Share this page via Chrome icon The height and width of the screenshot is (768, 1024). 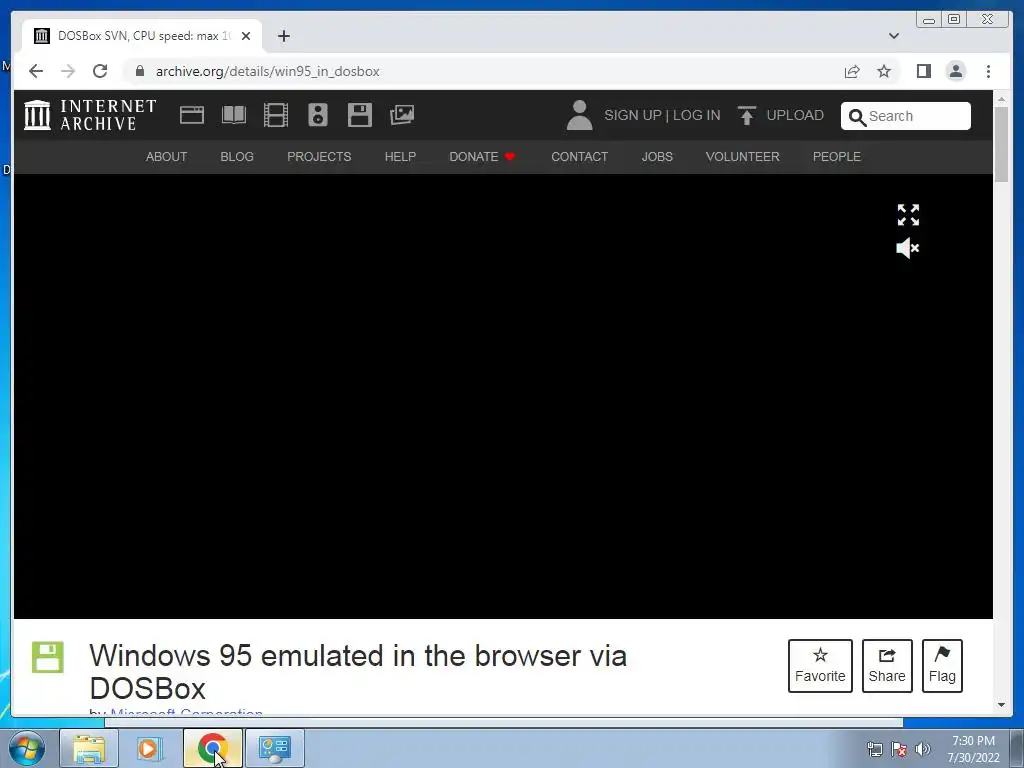(x=852, y=71)
